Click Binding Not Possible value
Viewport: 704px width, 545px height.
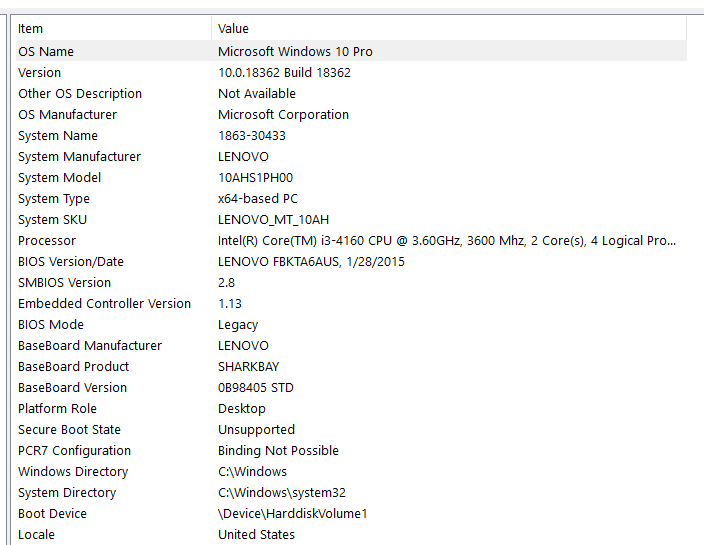click(x=278, y=451)
